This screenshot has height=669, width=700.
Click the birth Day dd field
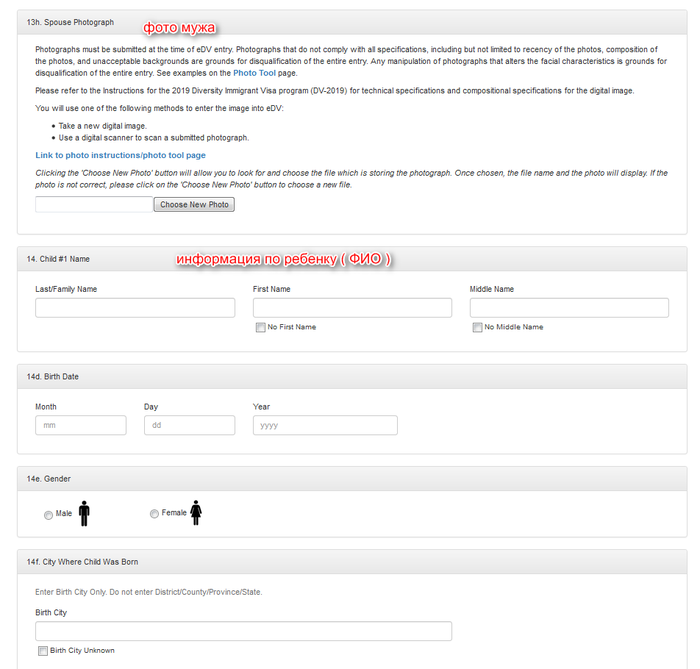pos(189,425)
